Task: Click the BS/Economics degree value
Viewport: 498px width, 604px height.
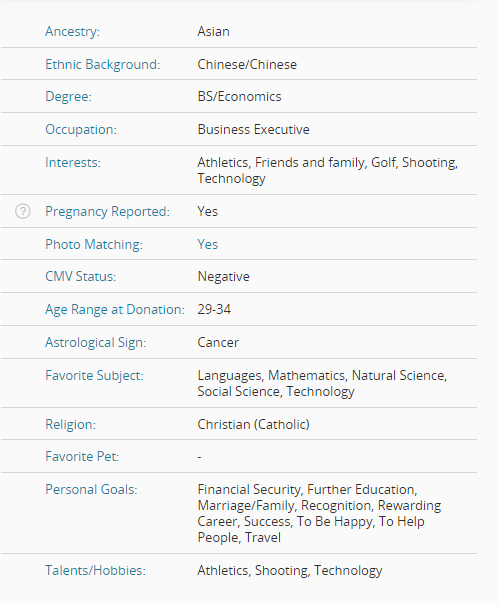Action: 239,96
